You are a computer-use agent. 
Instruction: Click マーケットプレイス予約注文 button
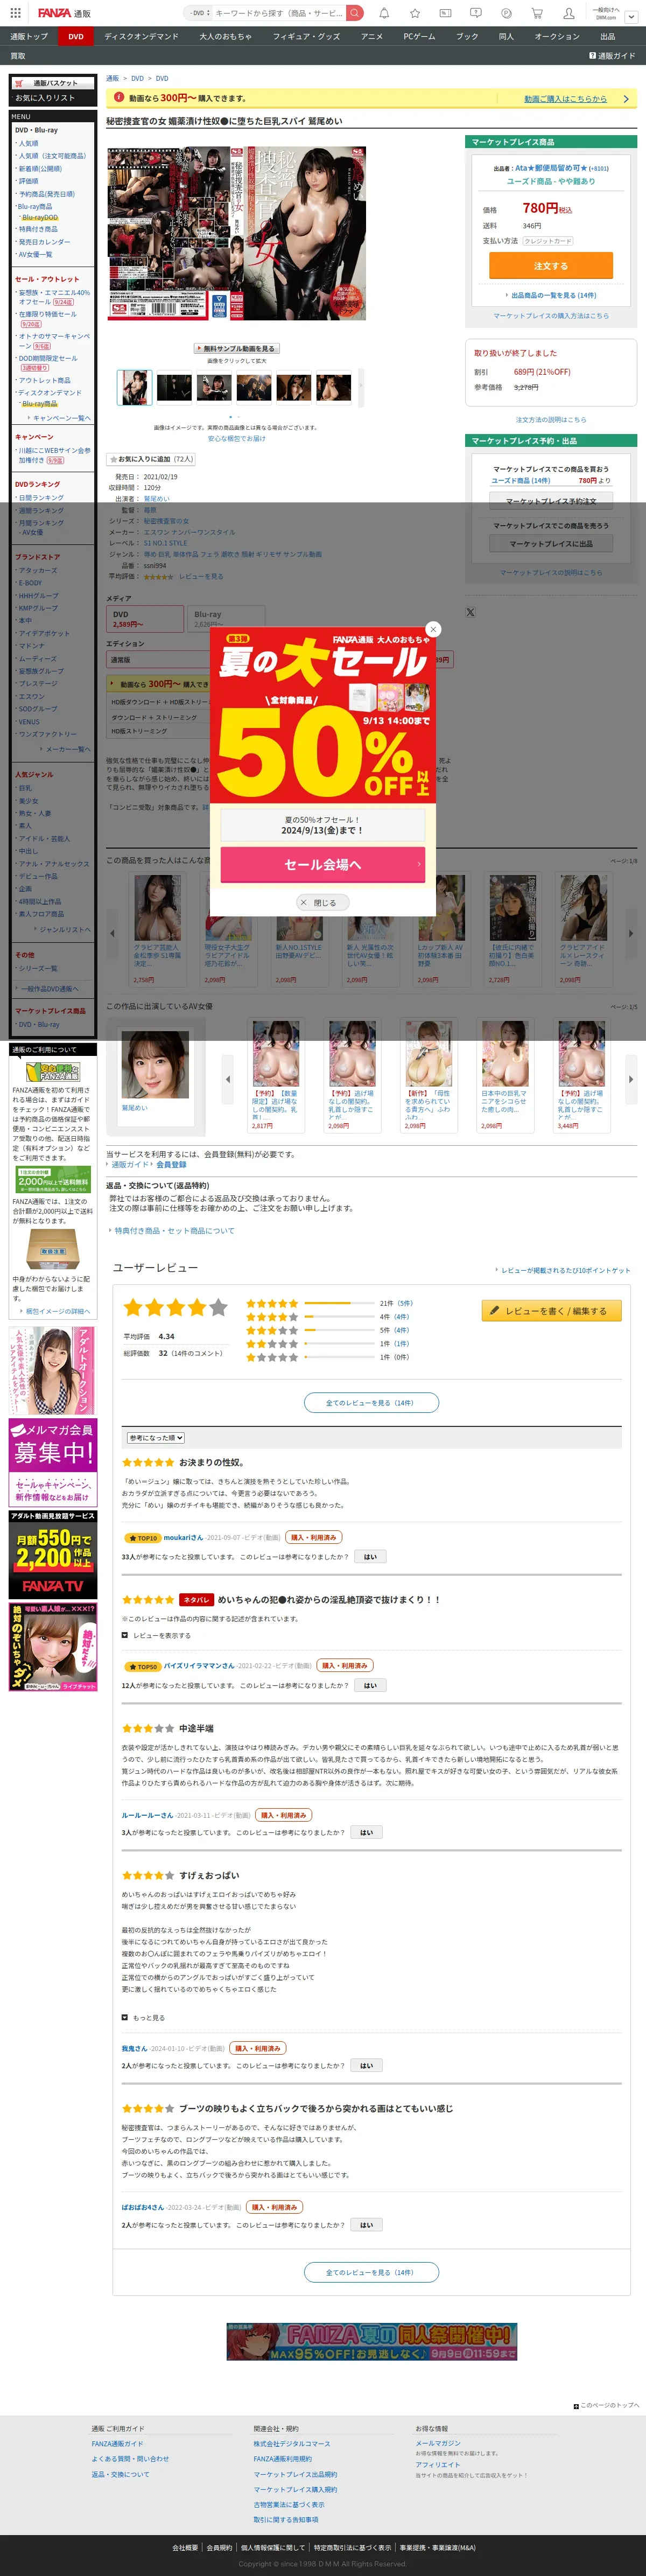[550, 501]
